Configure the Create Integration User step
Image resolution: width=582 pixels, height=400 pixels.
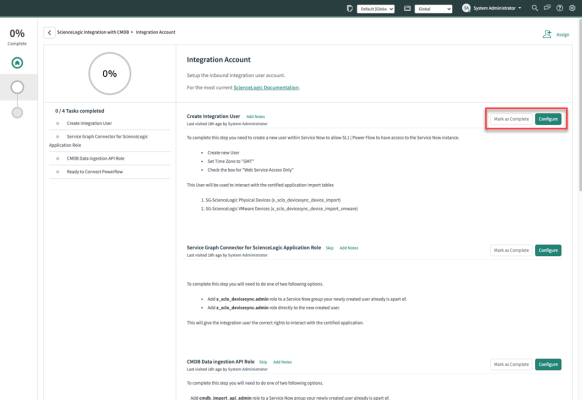pyautogui.click(x=548, y=119)
